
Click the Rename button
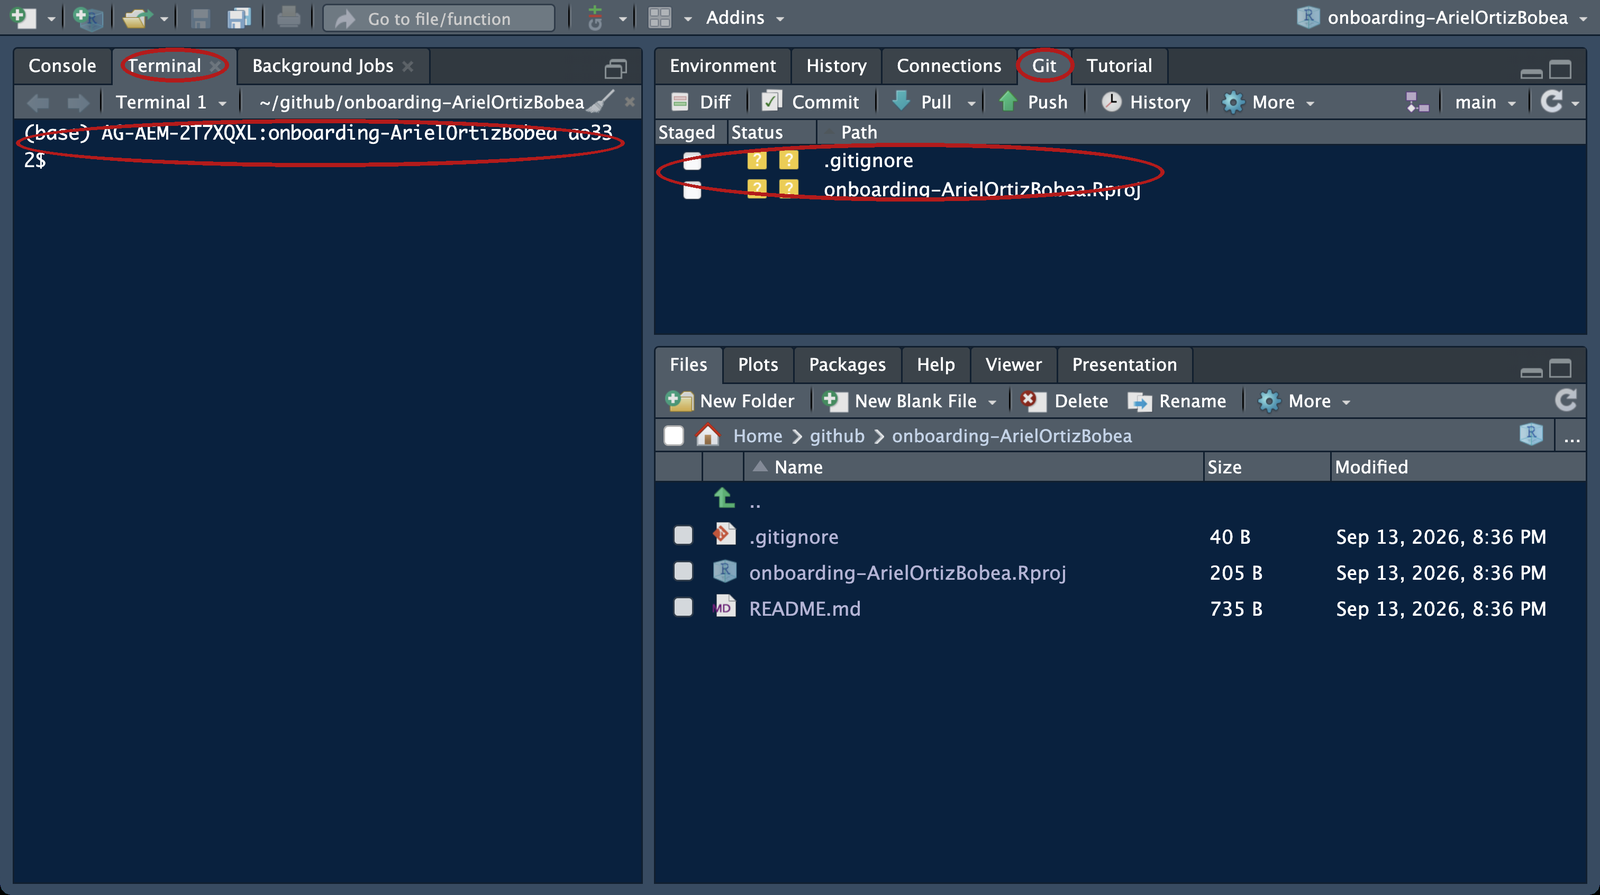pos(1177,401)
